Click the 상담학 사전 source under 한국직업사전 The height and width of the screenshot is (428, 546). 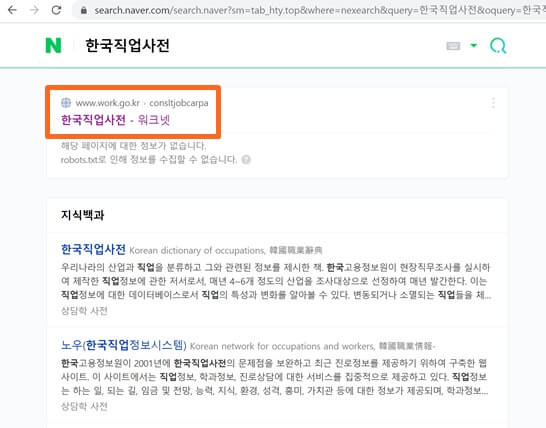click(84, 311)
